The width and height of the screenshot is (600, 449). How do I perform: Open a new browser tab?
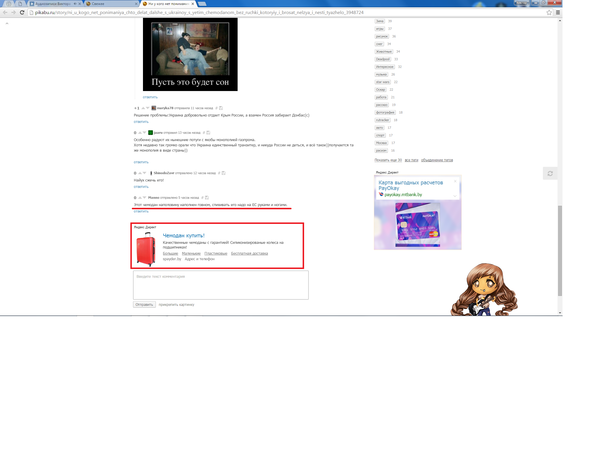pyautogui.click(x=202, y=3)
